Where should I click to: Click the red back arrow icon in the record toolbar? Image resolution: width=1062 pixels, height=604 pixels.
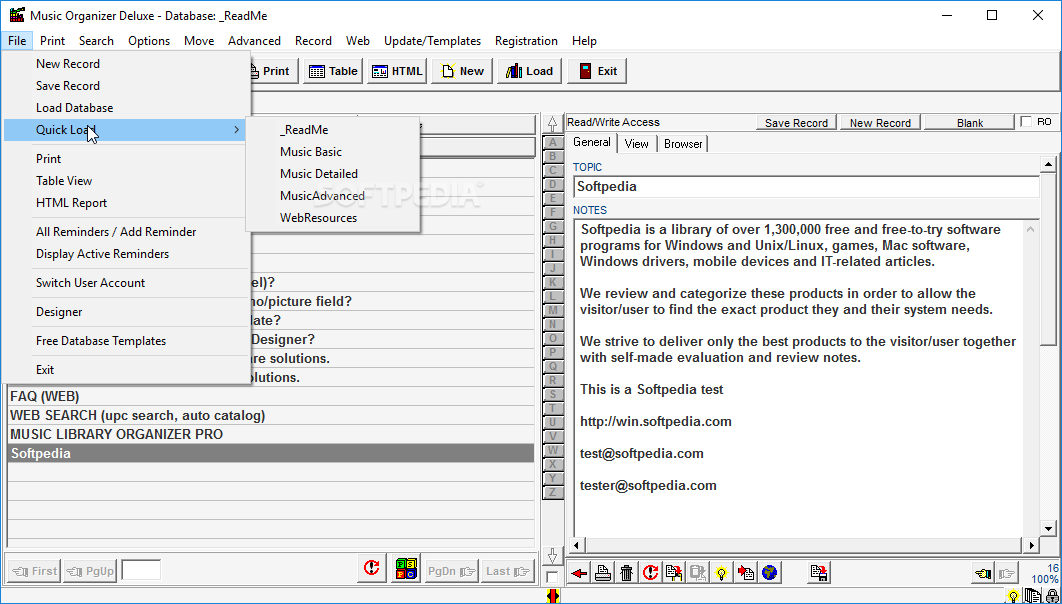click(x=579, y=574)
